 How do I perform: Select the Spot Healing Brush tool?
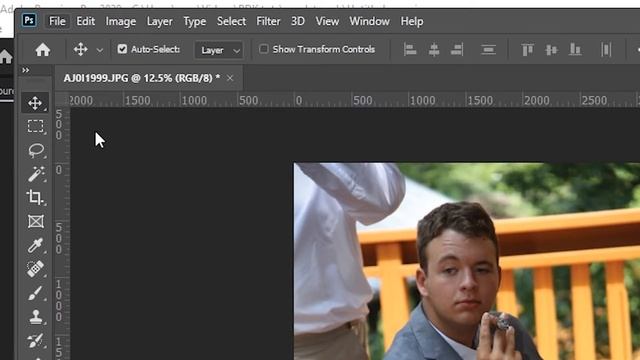36,269
